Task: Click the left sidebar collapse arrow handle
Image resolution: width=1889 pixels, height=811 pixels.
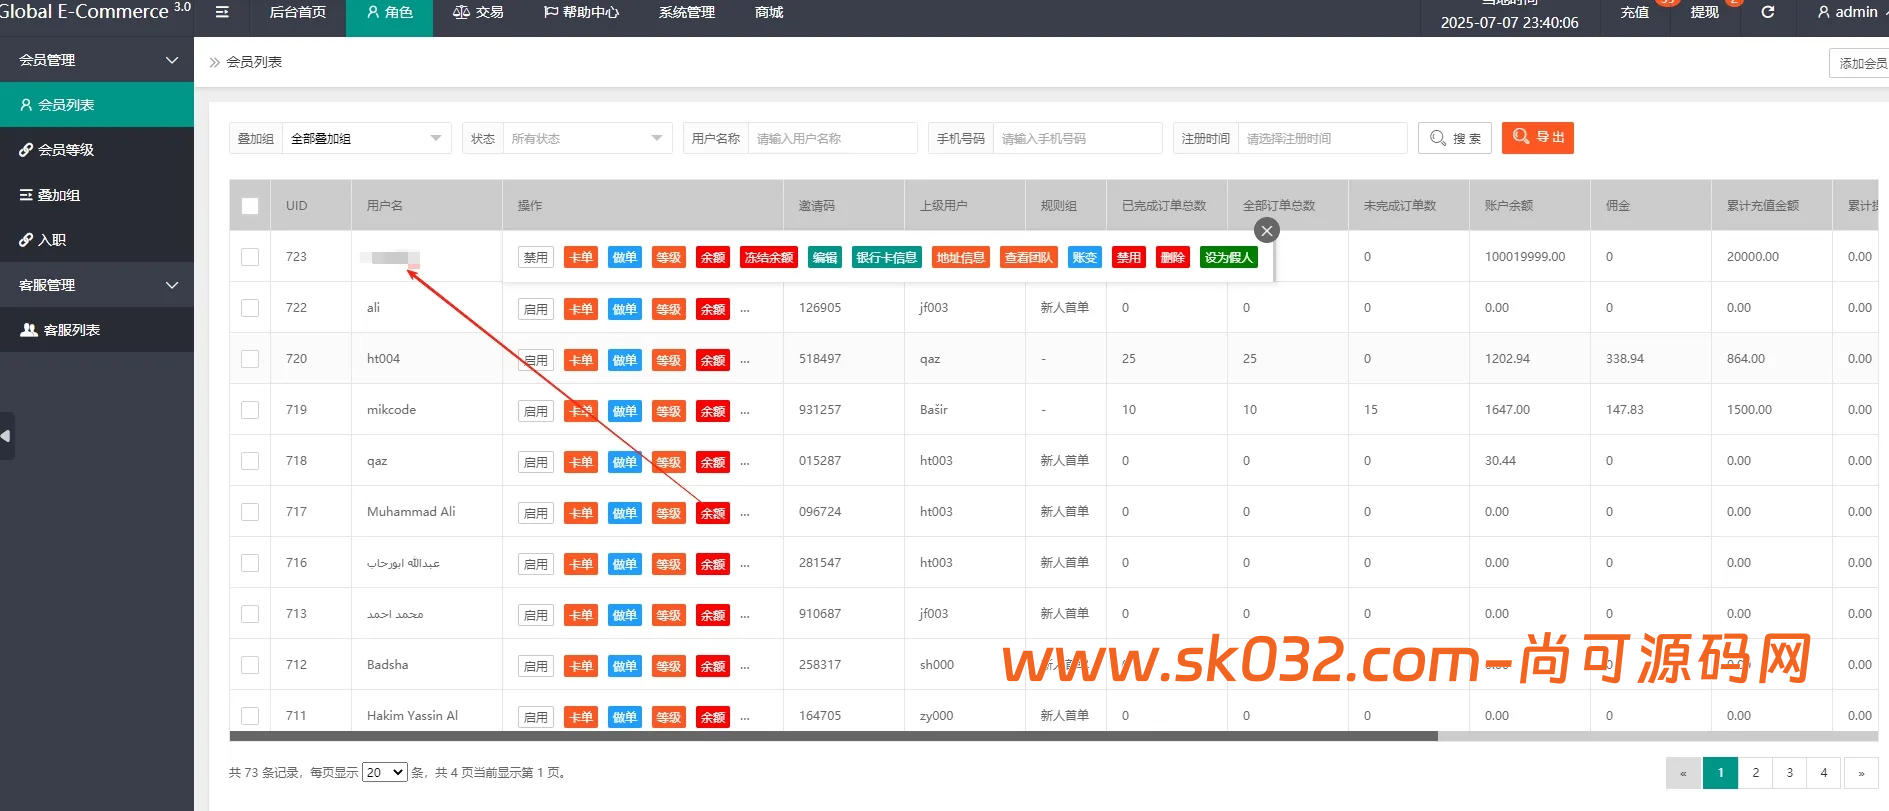Action: click(6, 436)
